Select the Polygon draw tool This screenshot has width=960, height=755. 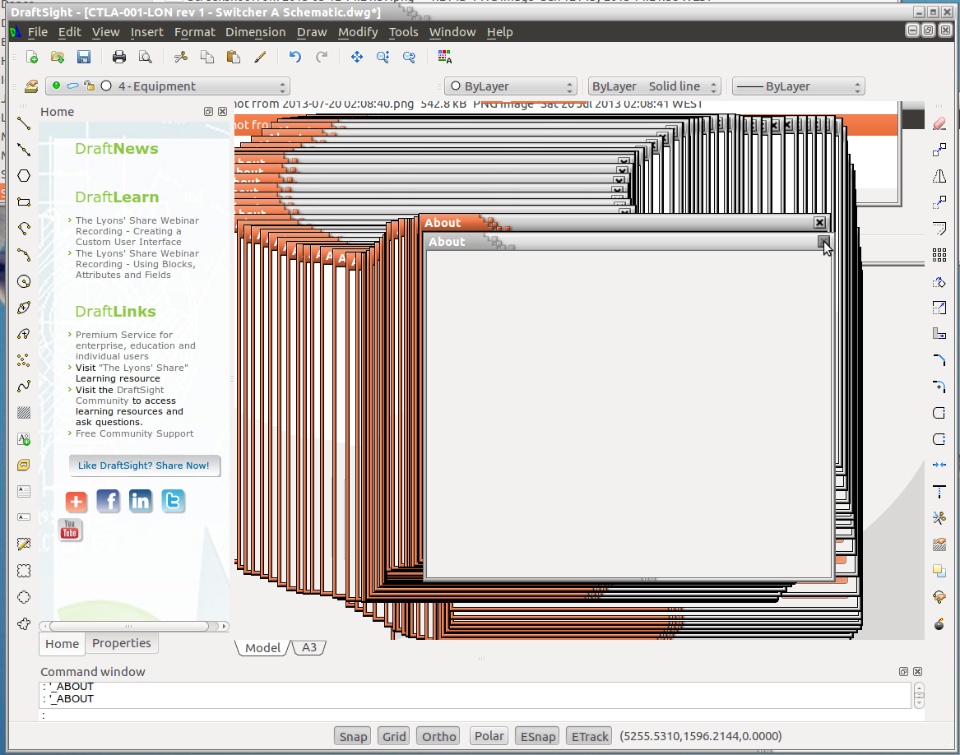click(x=24, y=176)
